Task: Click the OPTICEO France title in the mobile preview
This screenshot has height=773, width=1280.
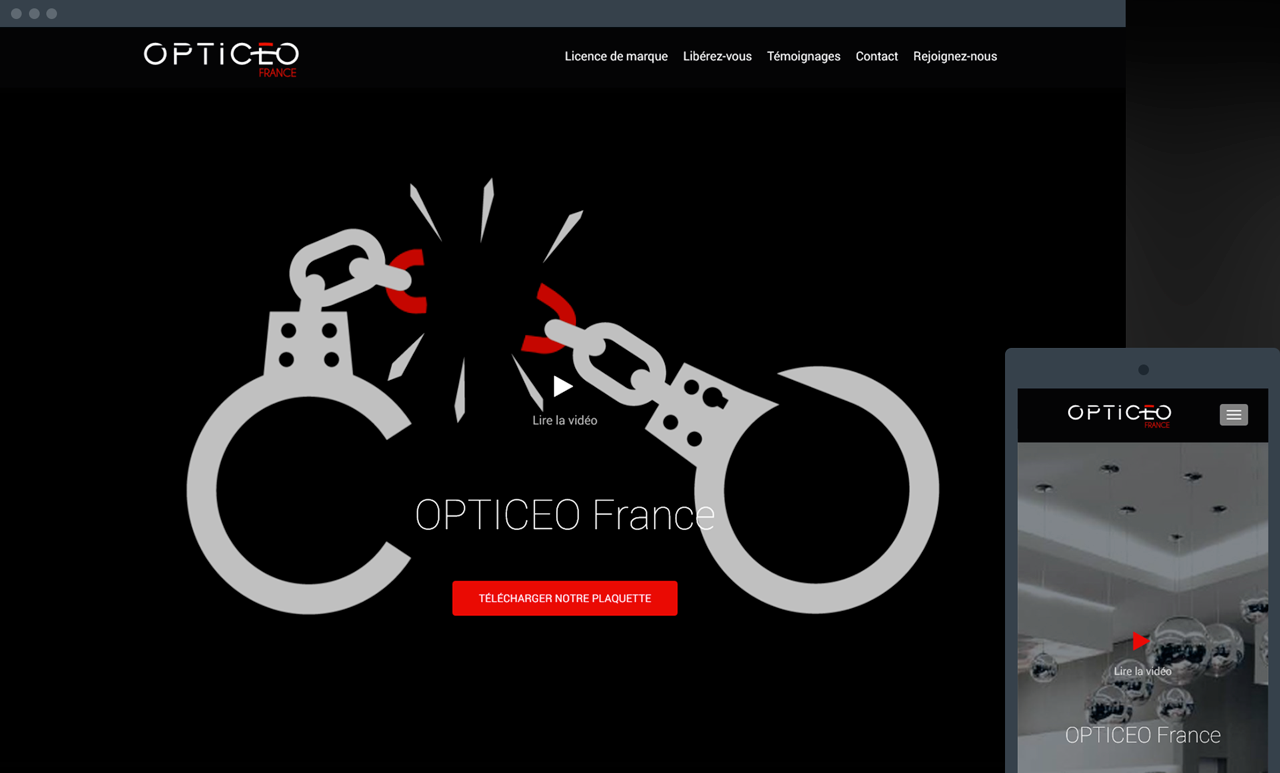Action: [x=1142, y=735]
